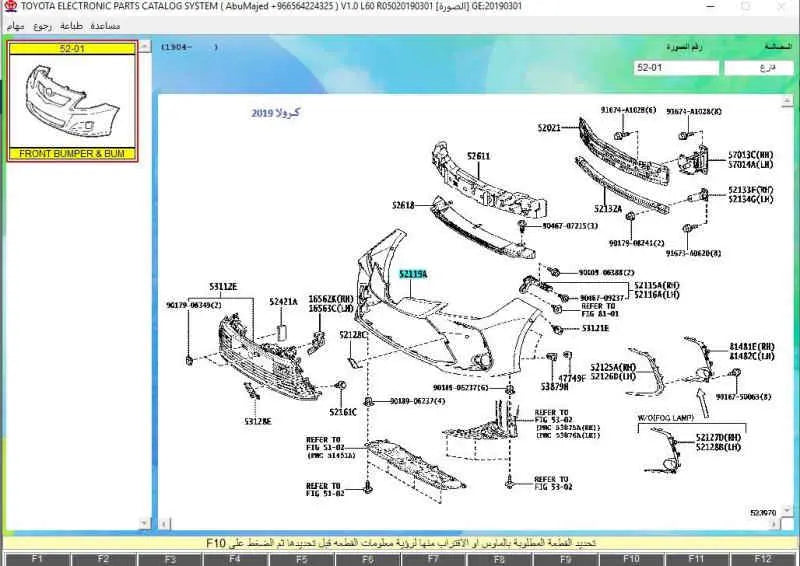This screenshot has width=800, height=566.
Task: Click part label 47749F
Action: pos(572,378)
